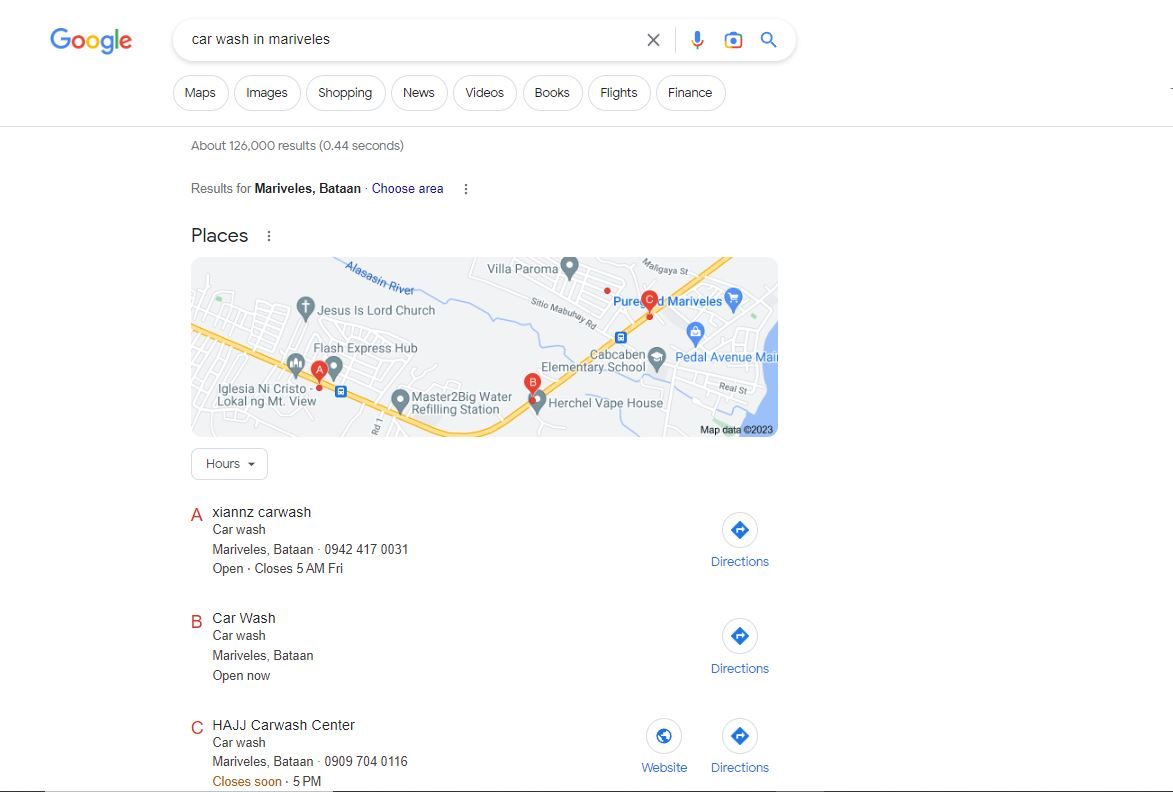Switch to the Images tab
Image resolution: width=1173 pixels, height=792 pixels.
point(267,93)
